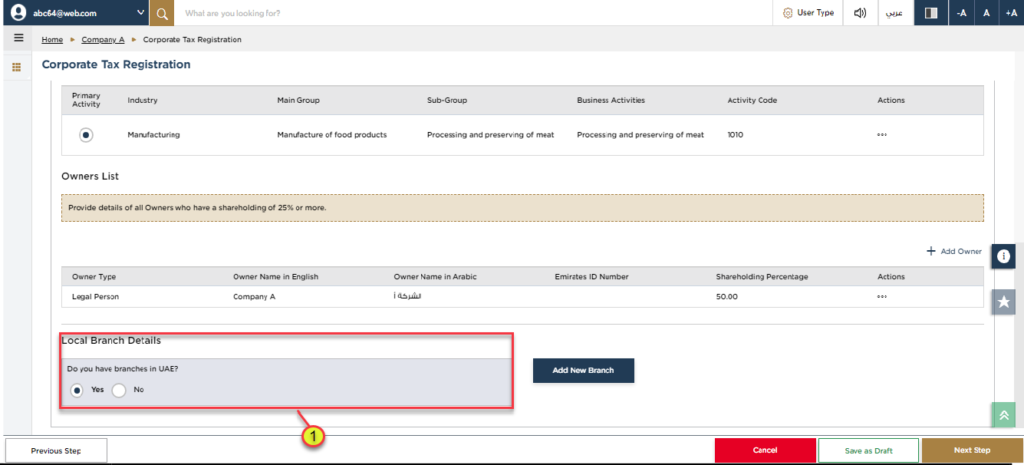The image size is (1024, 465).
Task: Open actions menu for the Company A owner row
Action: [x=882, y=296]
